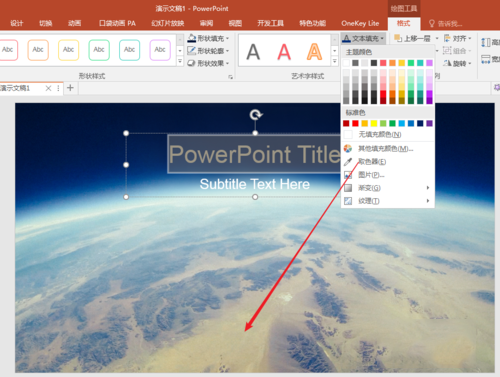Click 上移一层 bring forward button
Image resolution: width=500 pixels, height=377 pixels.
point(416,38)
